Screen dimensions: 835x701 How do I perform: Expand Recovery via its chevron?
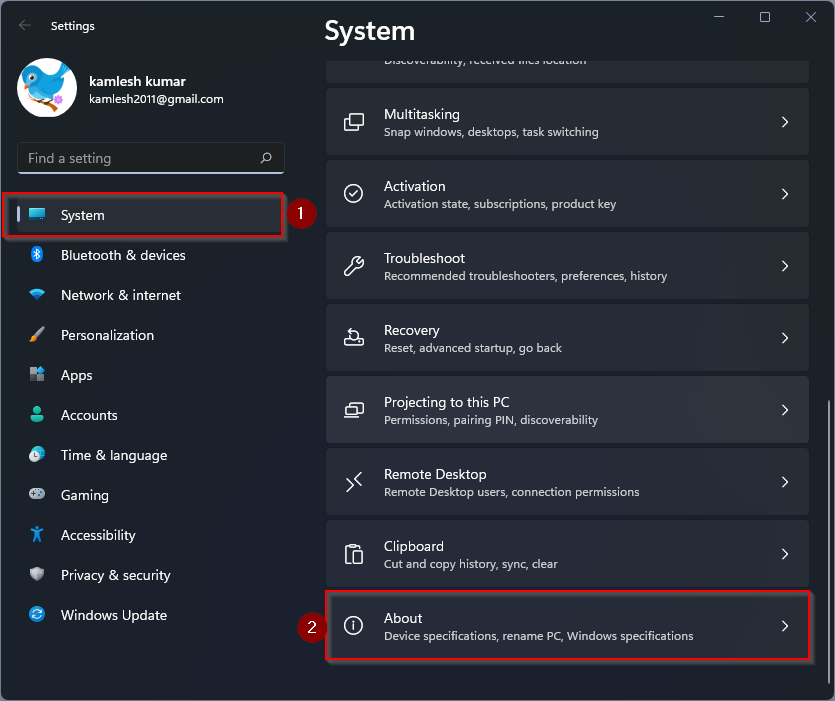(784, 338)
